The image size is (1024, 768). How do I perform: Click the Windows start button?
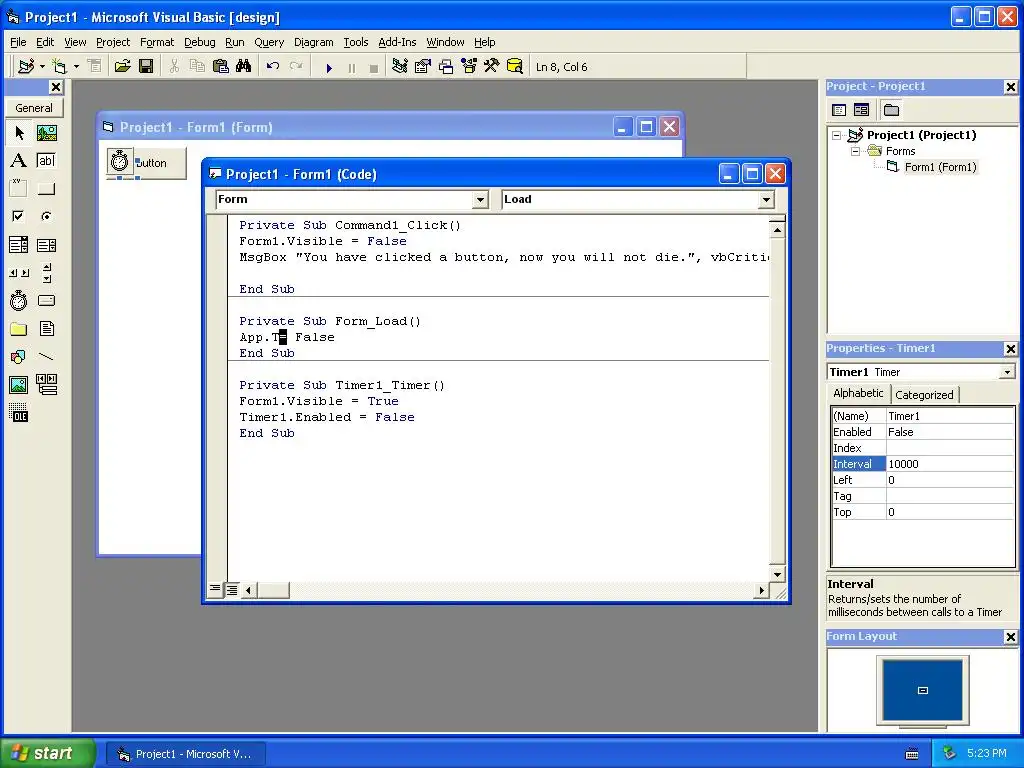pyautogui.click(x=47, y=753)
